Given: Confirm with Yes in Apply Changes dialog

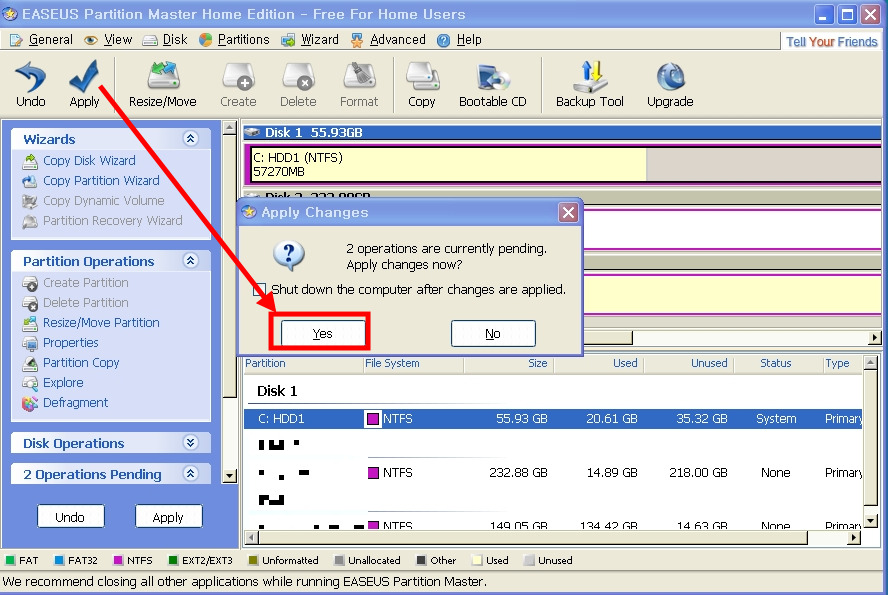Looking at the screenshot, I should 322,333.
